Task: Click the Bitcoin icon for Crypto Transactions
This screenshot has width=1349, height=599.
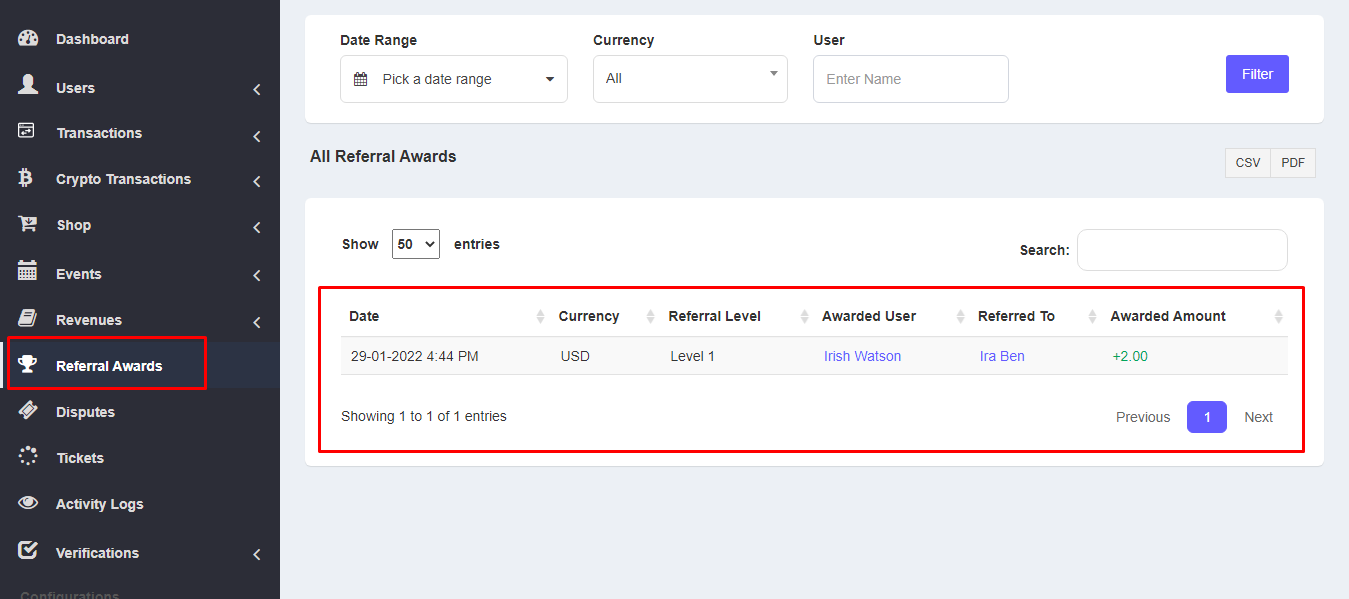Action: point(27,179)
